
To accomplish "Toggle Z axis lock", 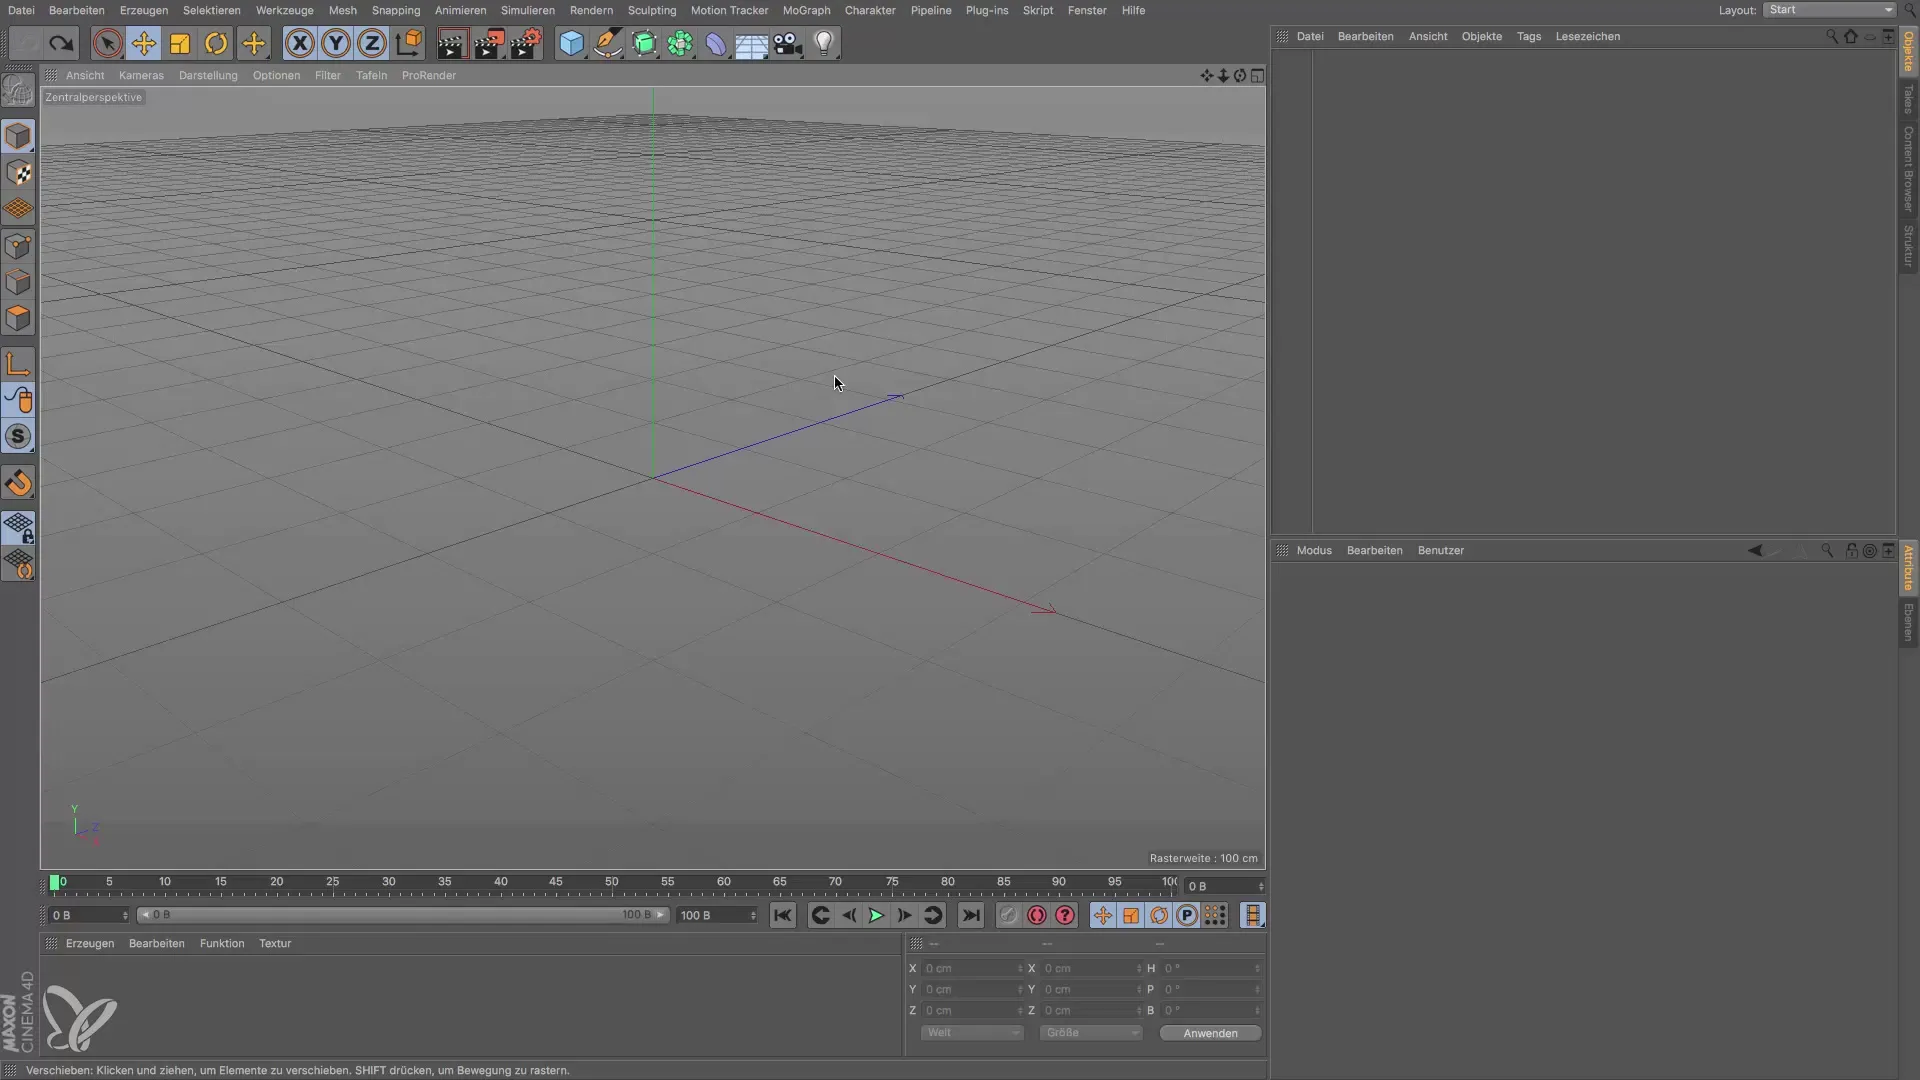I will click(372, 44).
